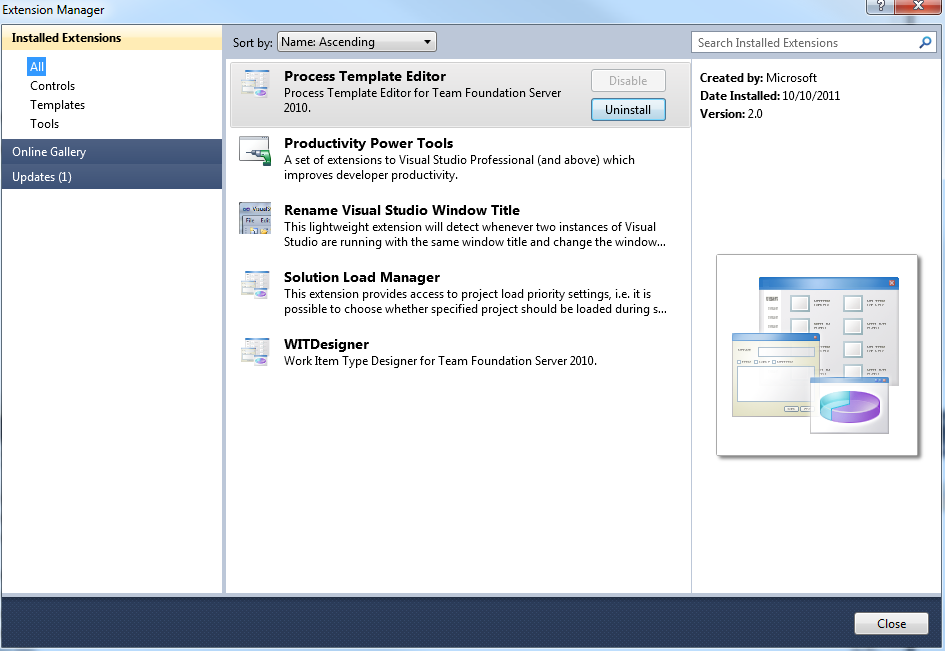Click the Process Template Editor title
The width and height of the screenshot is (945, 651).
(365, 76)
